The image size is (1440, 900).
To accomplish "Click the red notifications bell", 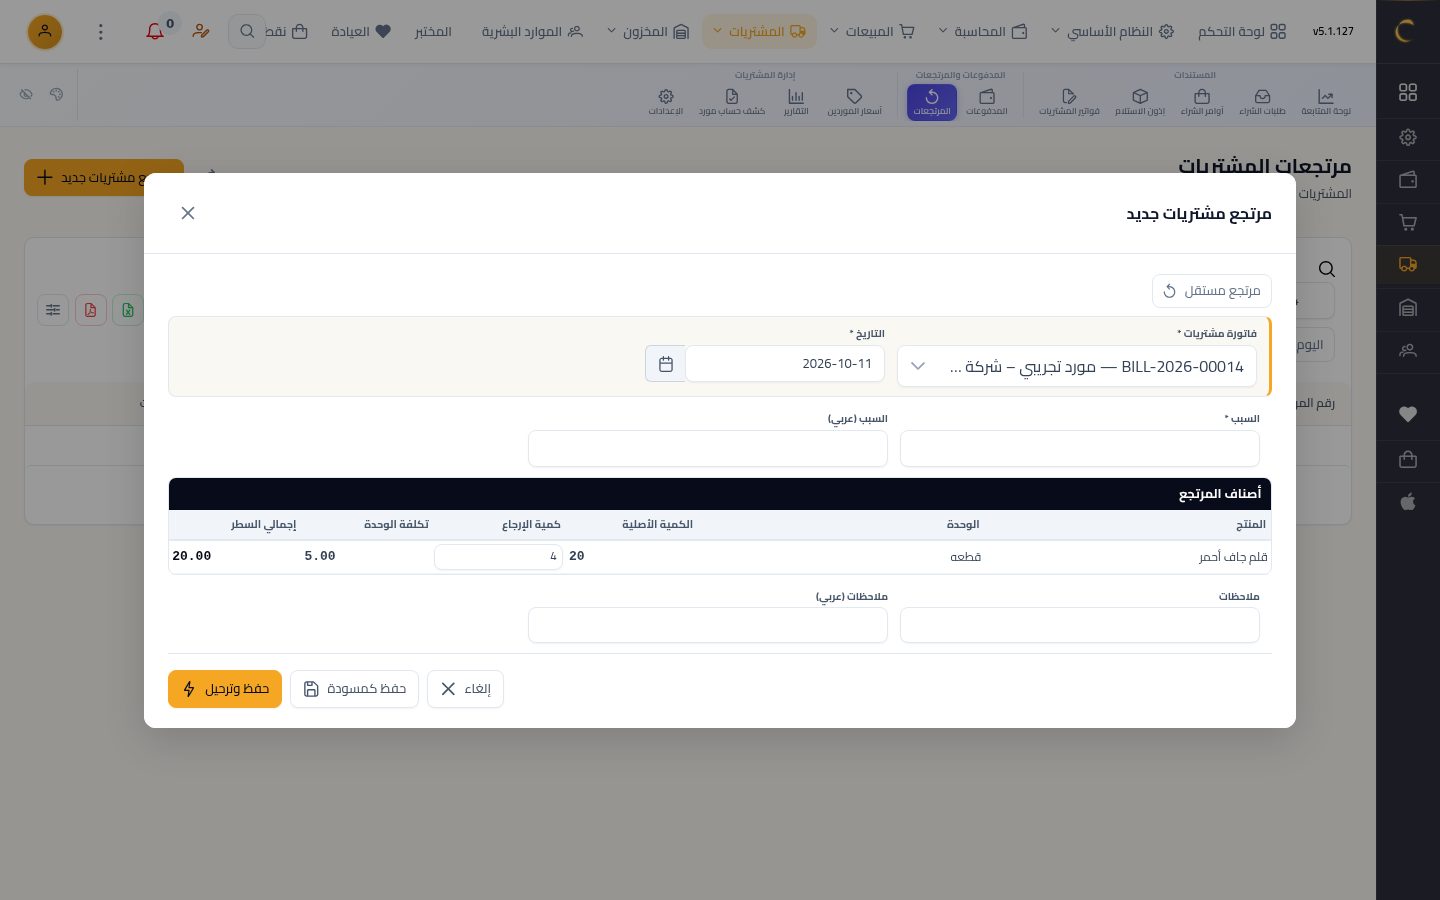I will point(155,32).
